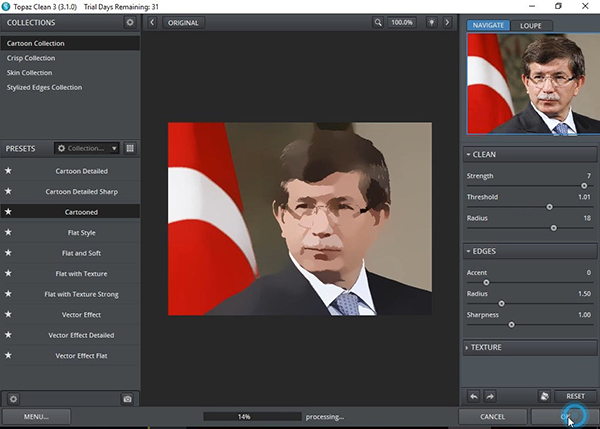600x429 pixels.
Task: Select Stylized Edges Collection
Action: (70, 88)
